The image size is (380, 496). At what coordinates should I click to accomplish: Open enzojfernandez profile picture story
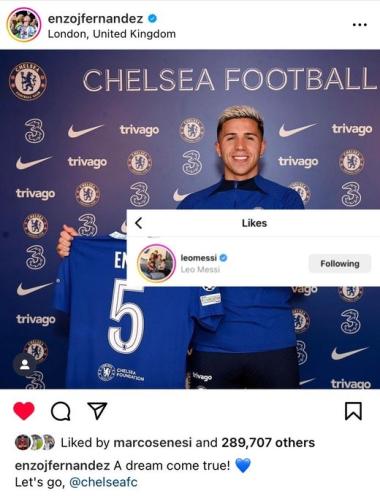click(x=24, y=25)
